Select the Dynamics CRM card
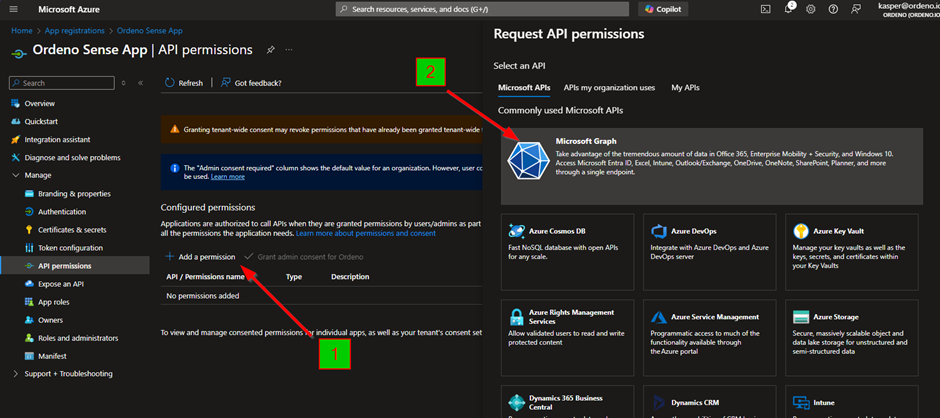 coord(709,402)
